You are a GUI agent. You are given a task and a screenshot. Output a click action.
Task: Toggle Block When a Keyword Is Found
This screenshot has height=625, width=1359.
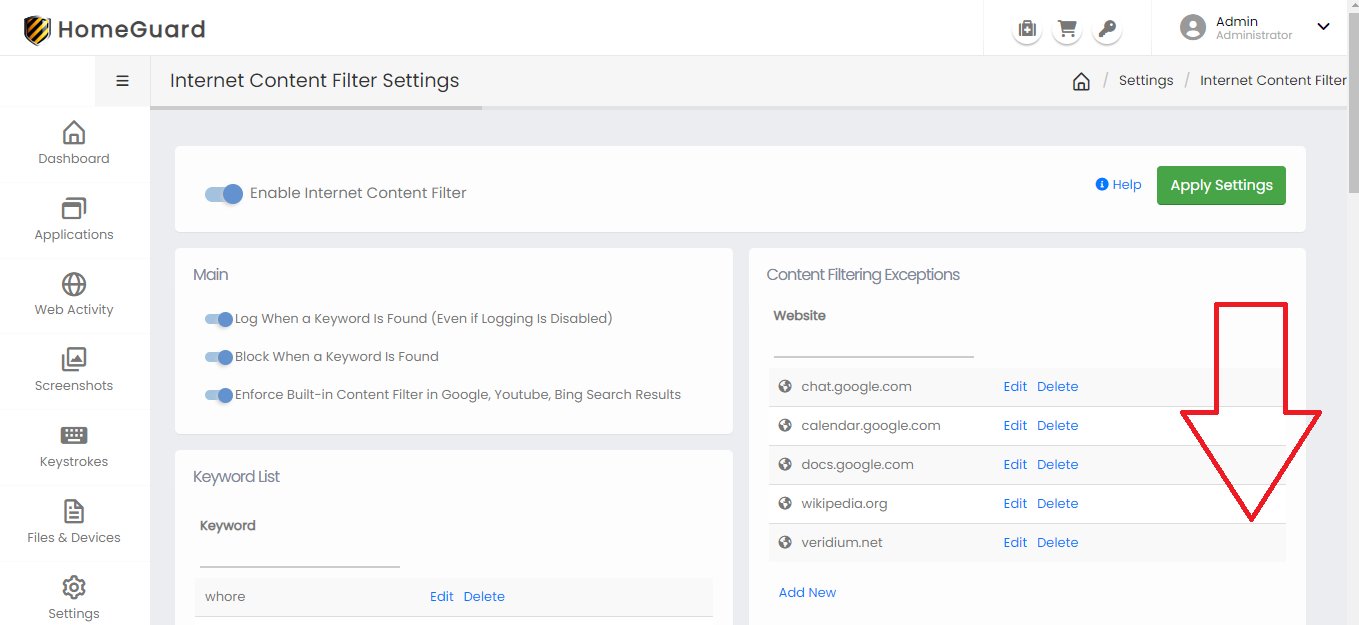(219, 357)
